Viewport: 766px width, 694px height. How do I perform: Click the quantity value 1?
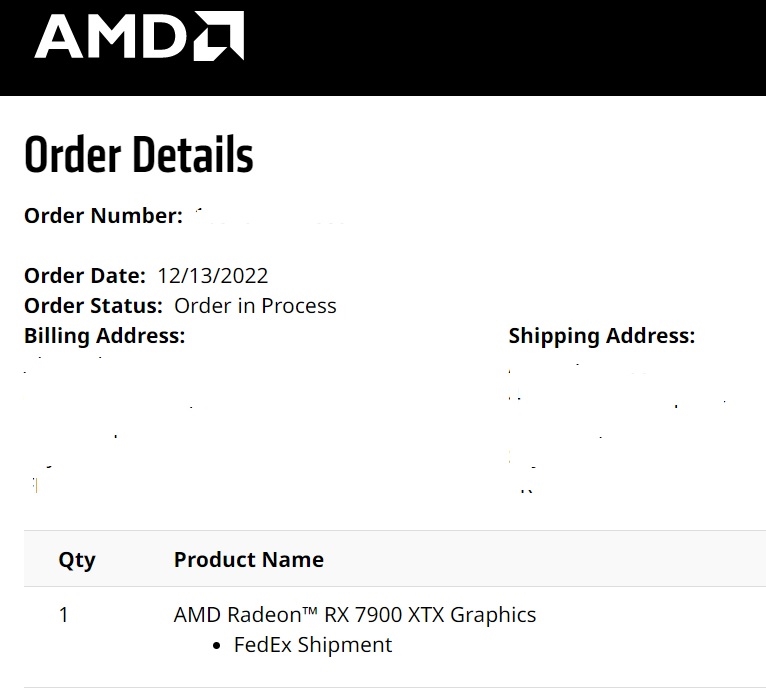point(64,615)
